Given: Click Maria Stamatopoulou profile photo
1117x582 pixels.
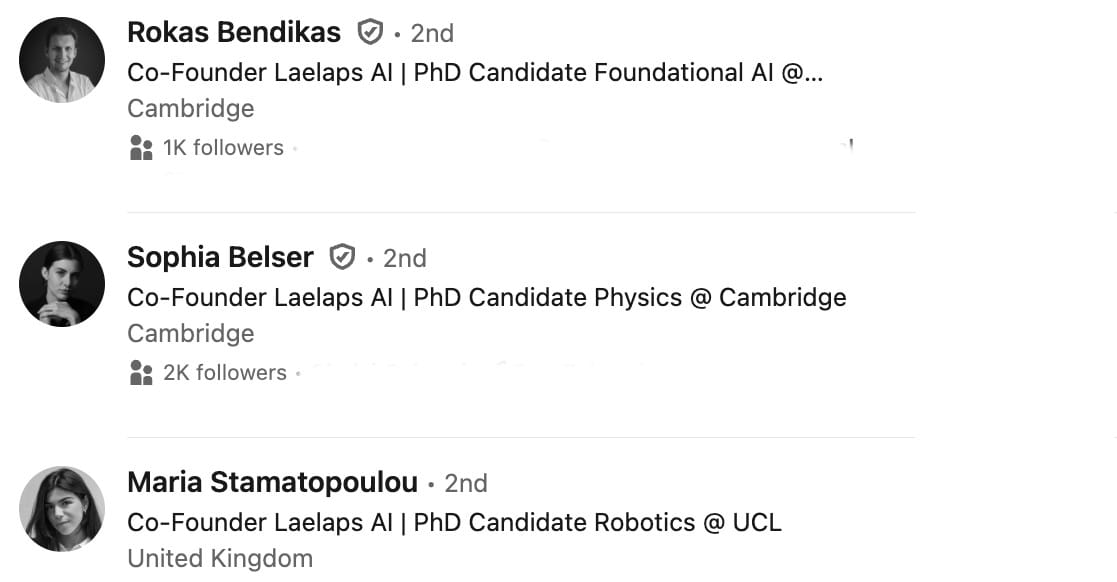Looking at the screenshot, I should point(62,509).
